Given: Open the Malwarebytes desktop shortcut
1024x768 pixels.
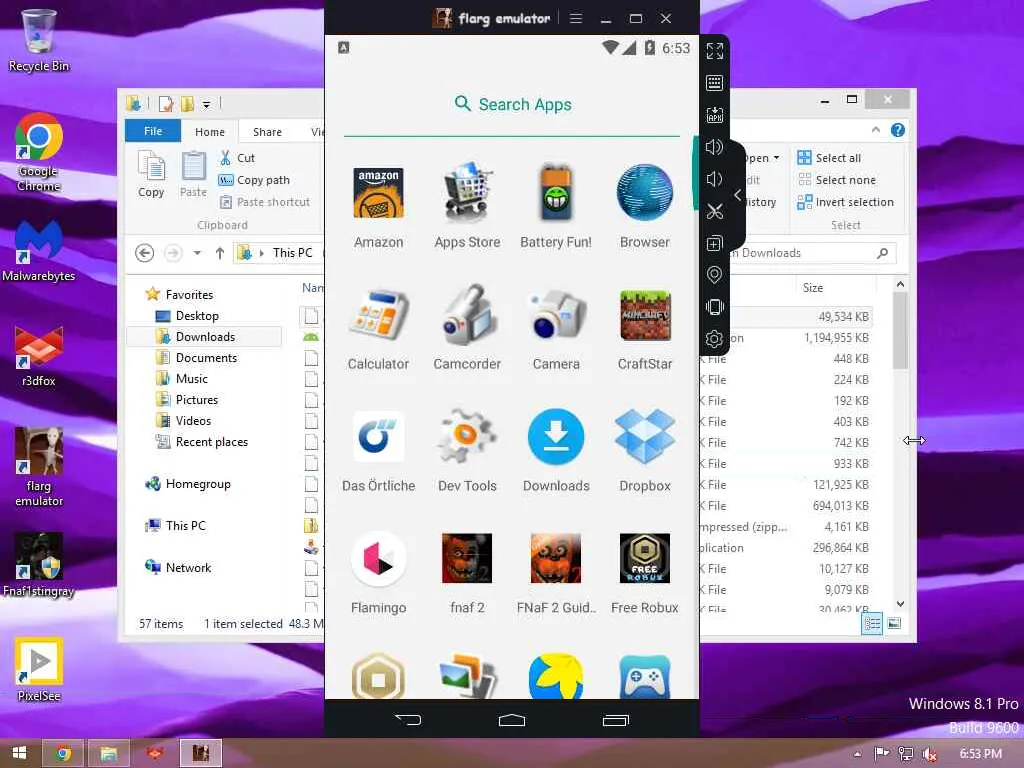Looking at the screenshot, I should click(39, 251).
